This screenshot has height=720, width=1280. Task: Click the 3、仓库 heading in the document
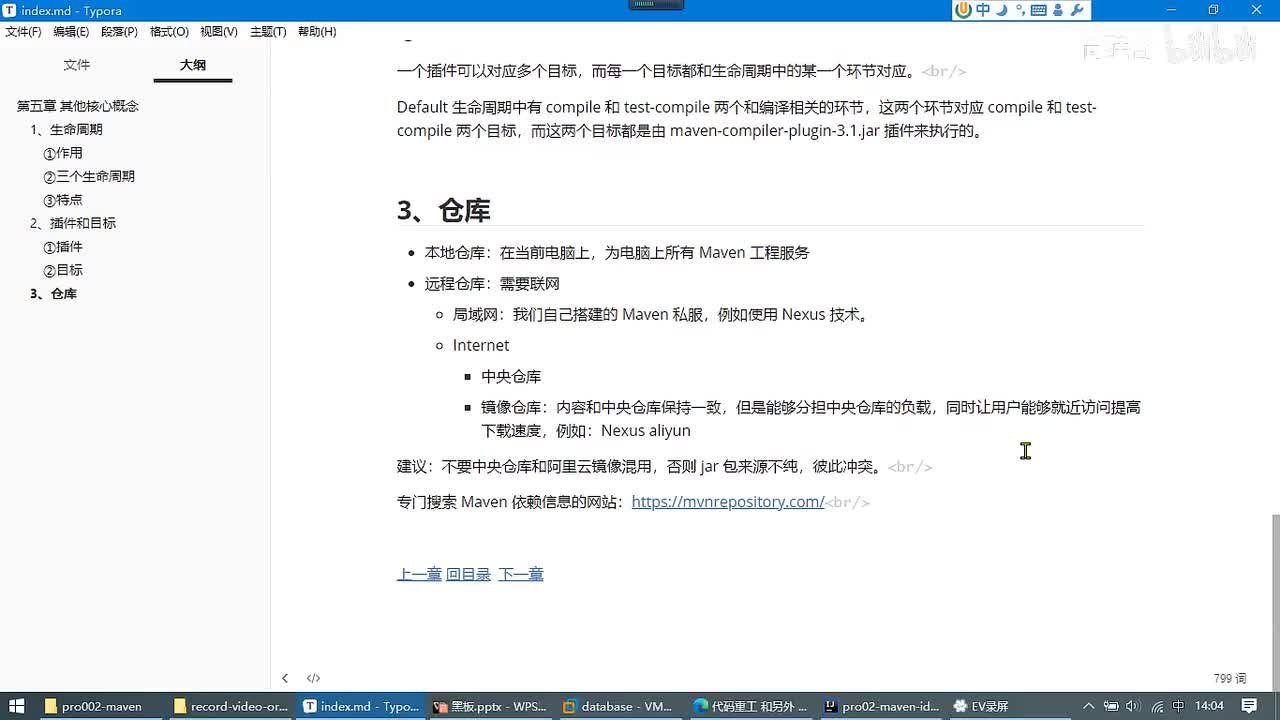[x=443, y=210]
